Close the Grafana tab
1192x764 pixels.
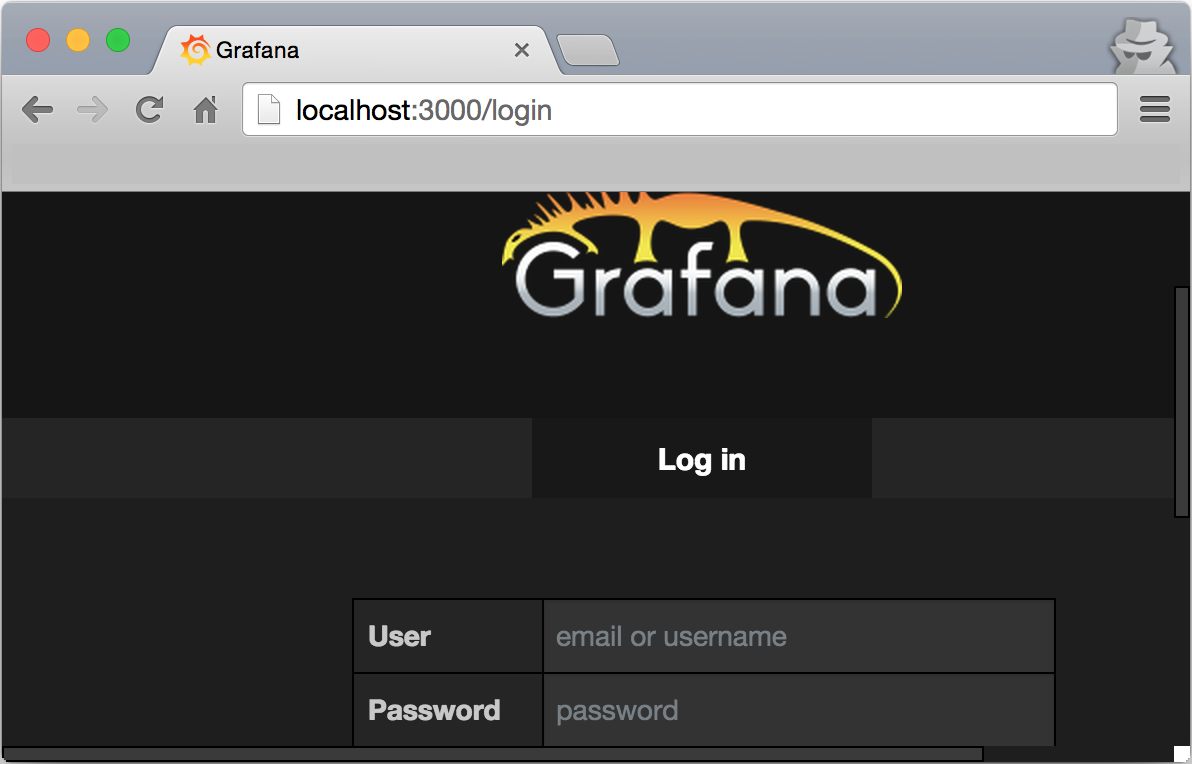pos(522,50)
